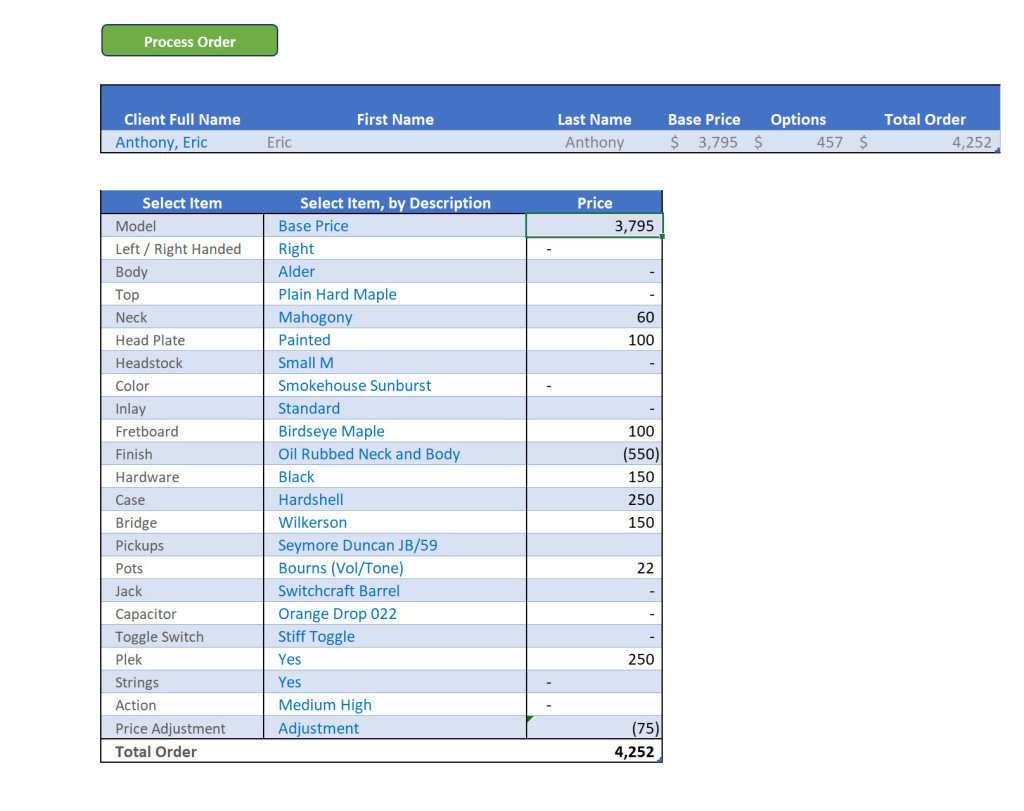Select the Toggle Switch option 'Stiff Toggle'
The image size is (1024, 811).
coord(395,637)
